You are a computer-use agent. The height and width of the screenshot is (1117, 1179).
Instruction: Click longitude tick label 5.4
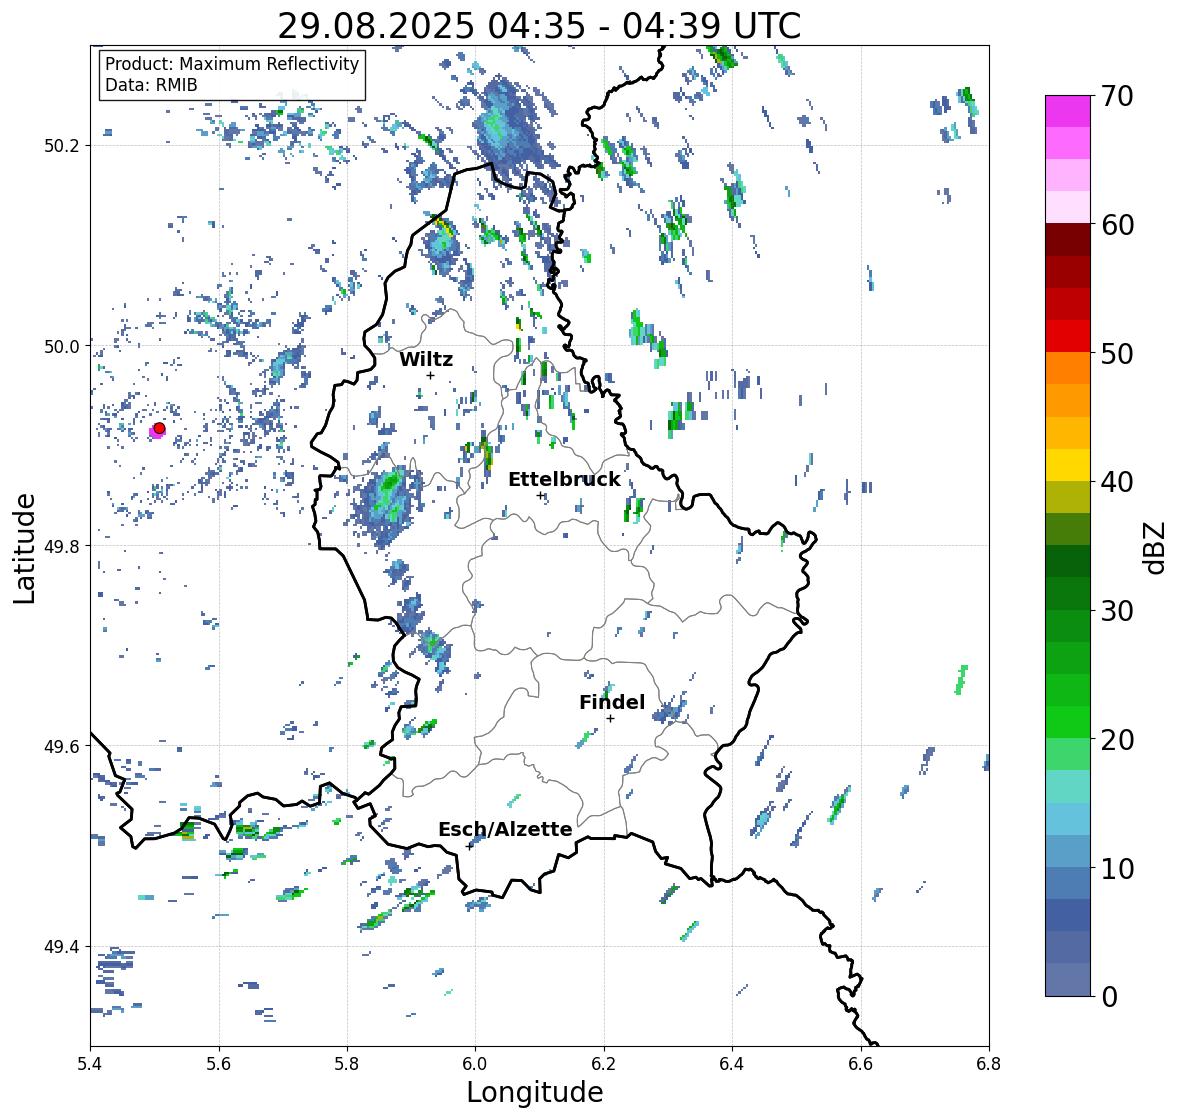90,1064
